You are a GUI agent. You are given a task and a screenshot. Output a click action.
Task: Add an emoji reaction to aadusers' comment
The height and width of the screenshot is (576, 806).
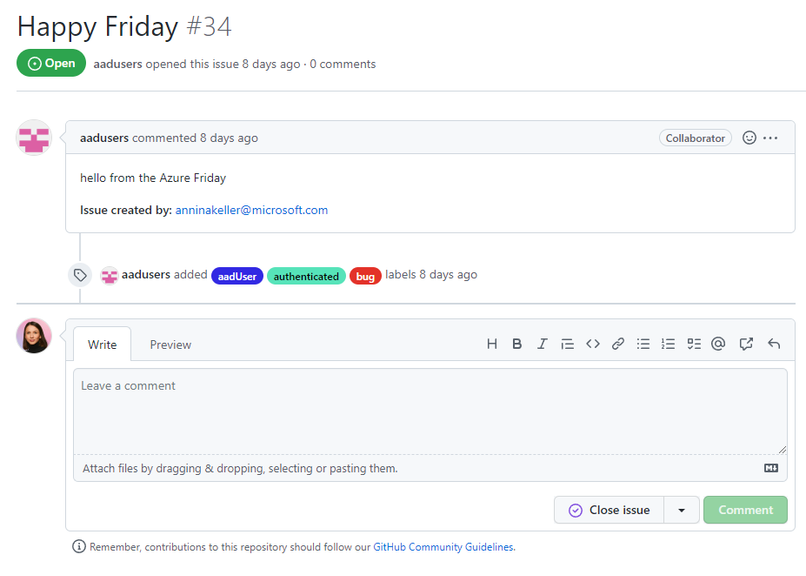(x=749, y=138)
